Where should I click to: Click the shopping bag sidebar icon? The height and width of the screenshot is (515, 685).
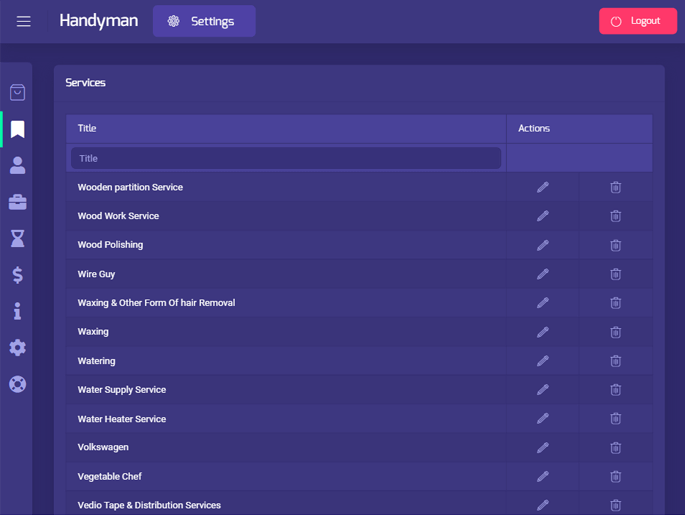(x=17, y=92)
